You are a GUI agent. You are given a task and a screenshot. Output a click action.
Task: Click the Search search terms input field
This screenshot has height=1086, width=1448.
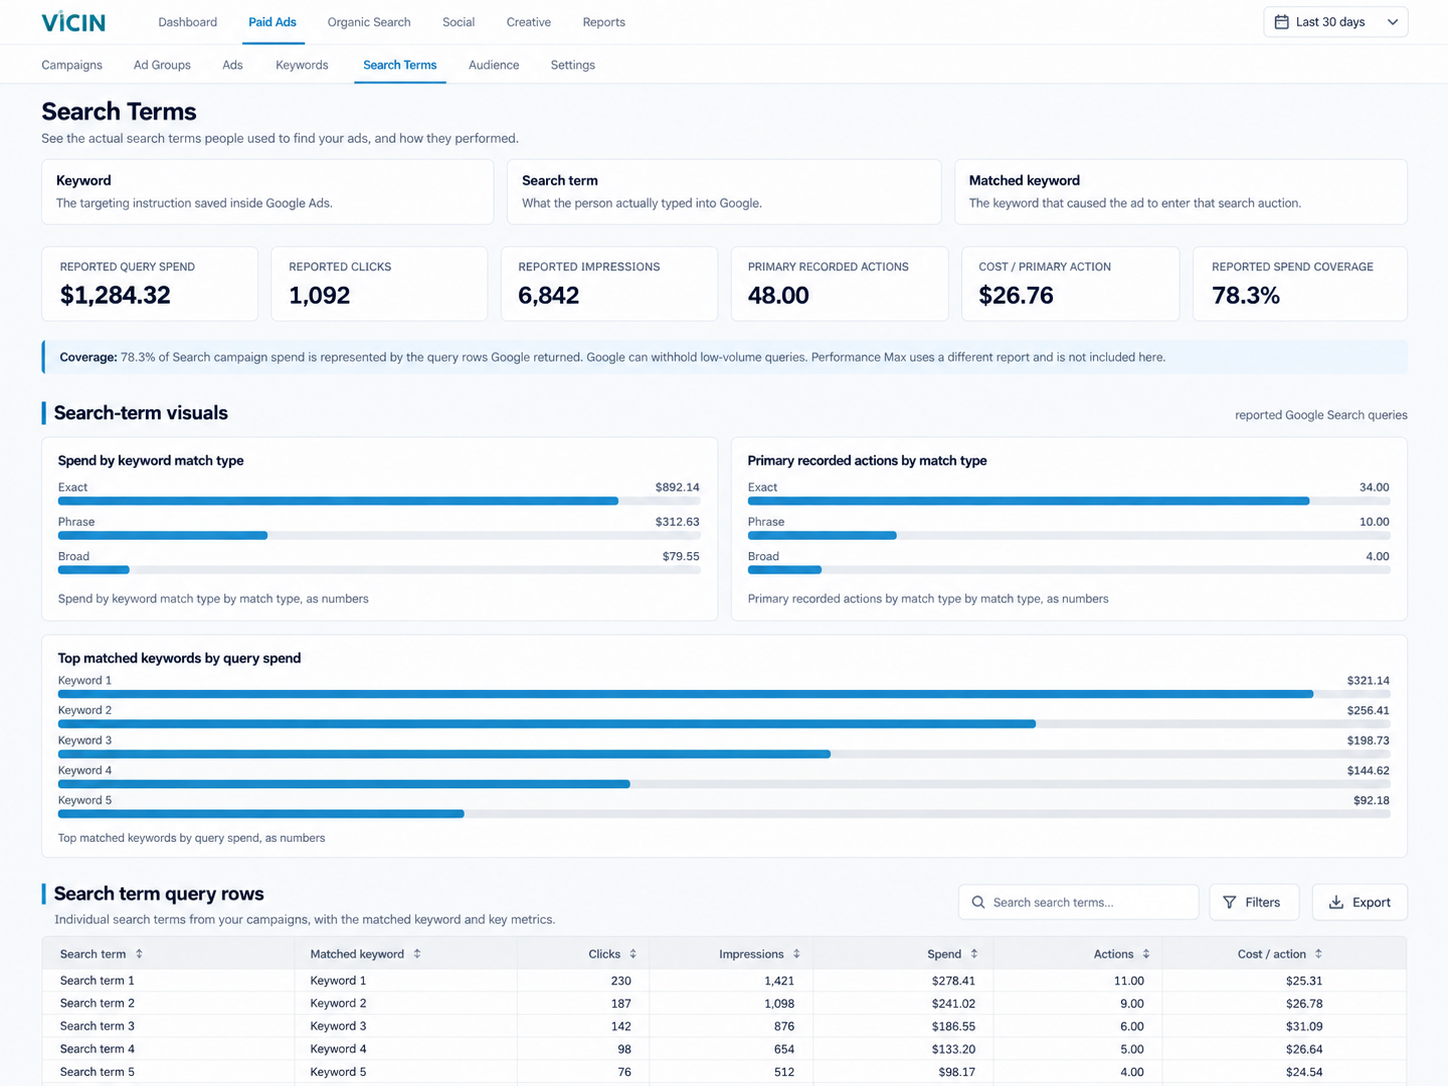coord(1078,902)
